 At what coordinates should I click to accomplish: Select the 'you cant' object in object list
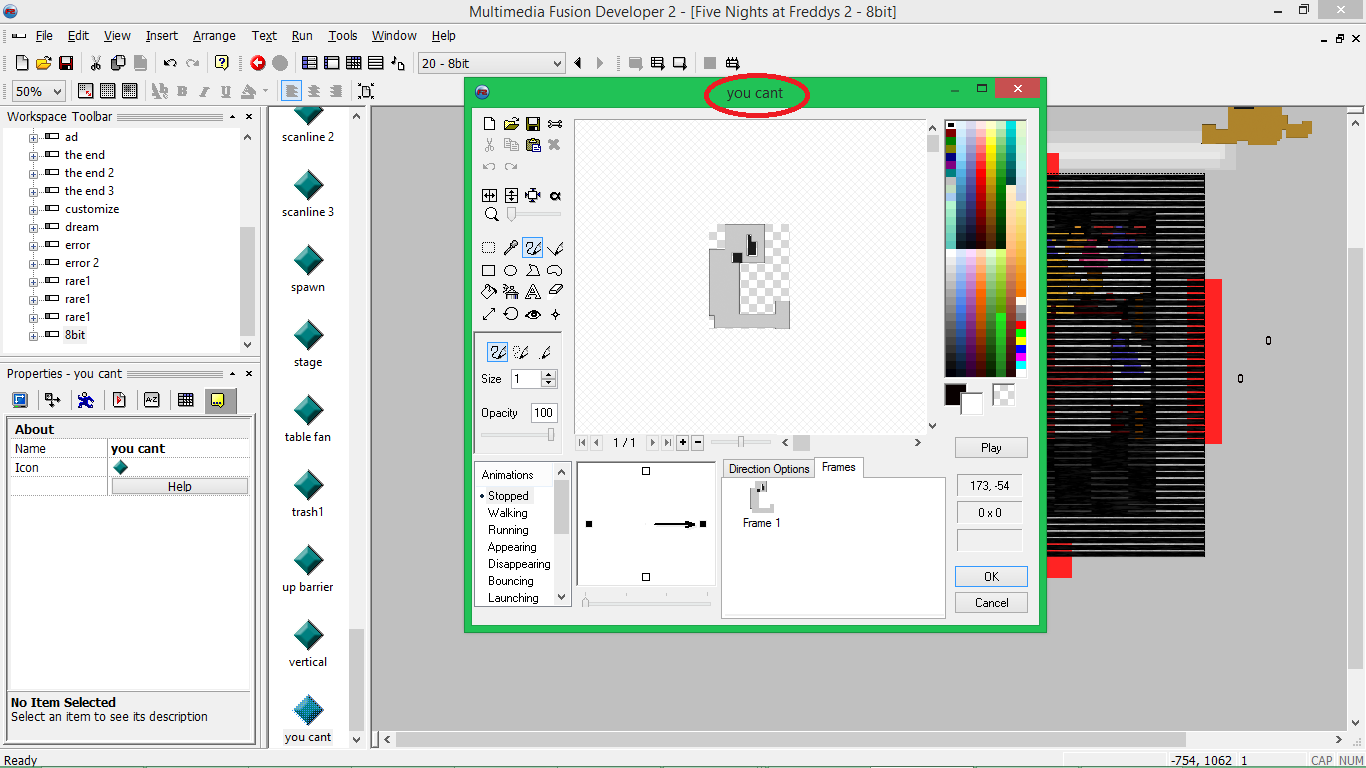pyautogui.click(x=308, y=720)
